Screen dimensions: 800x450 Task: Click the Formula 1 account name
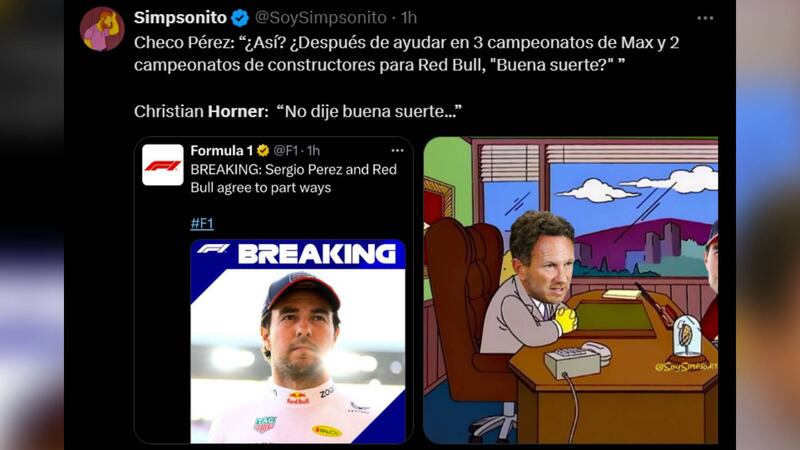(x=221, y=151)
